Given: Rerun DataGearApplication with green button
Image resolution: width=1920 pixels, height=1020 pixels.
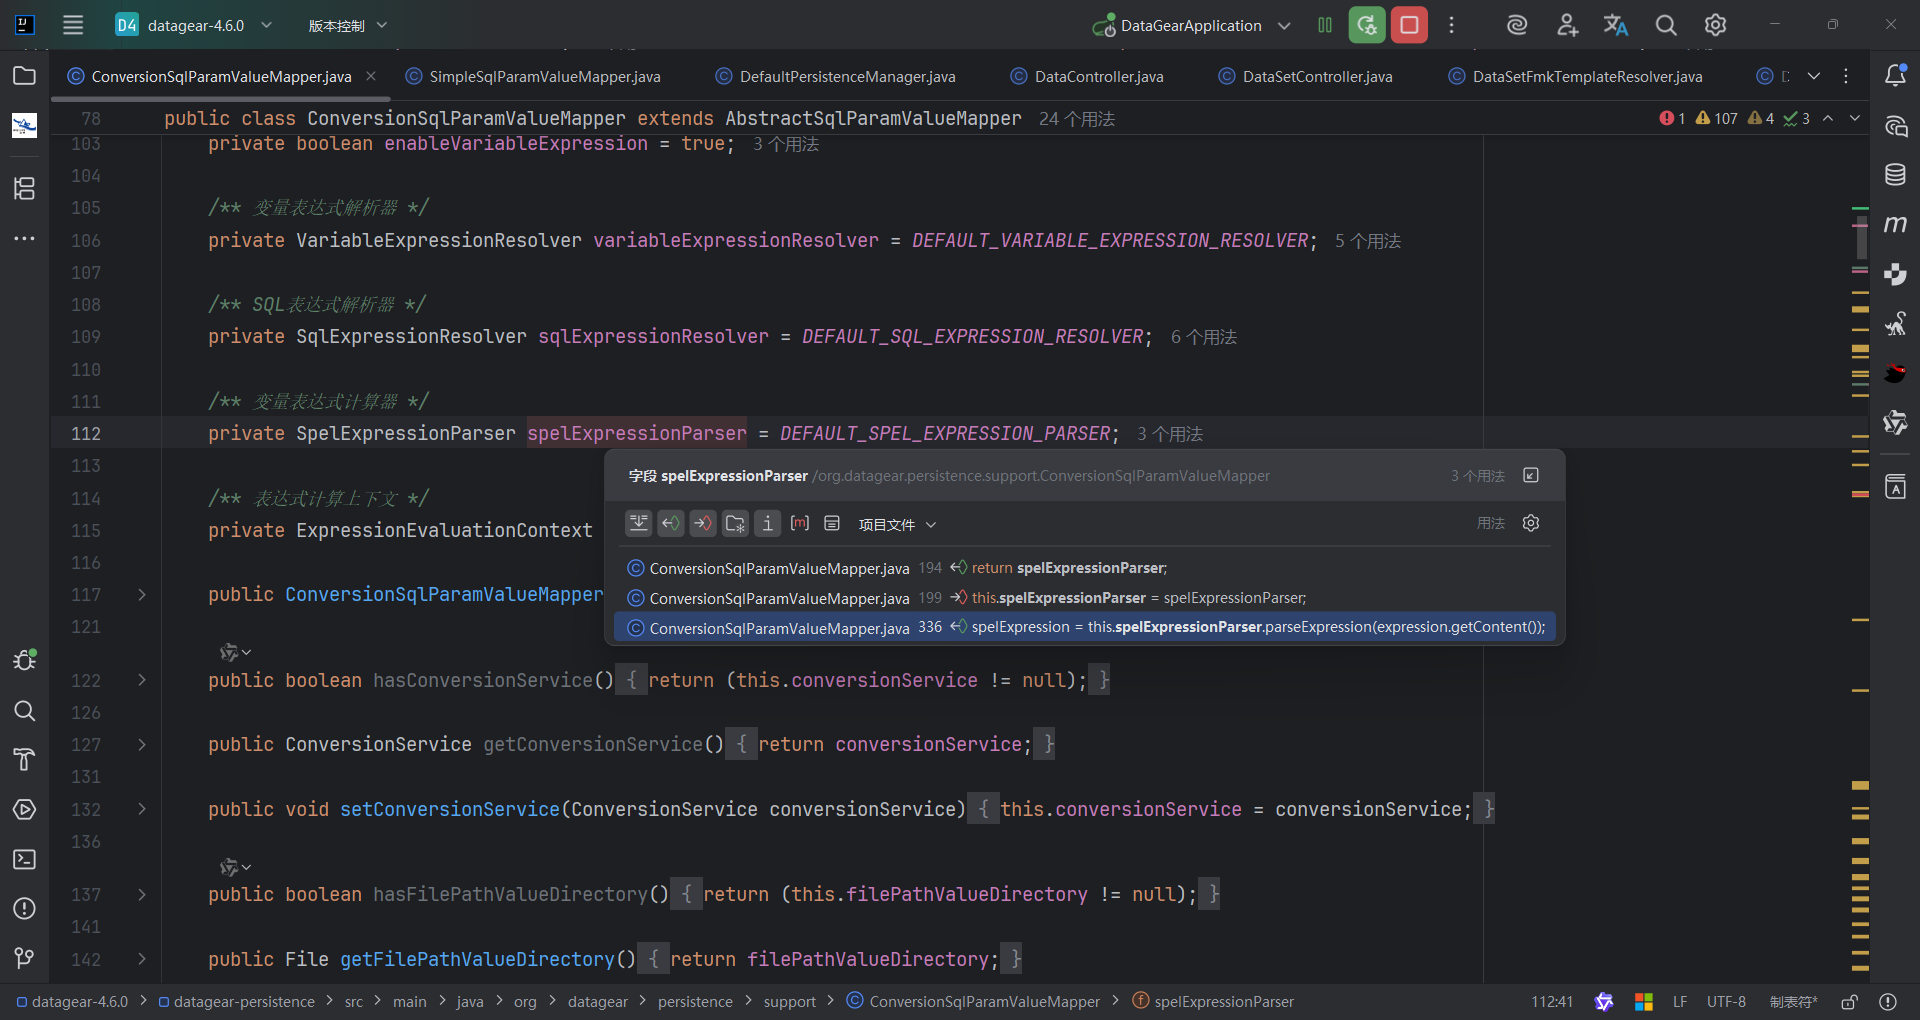Looking at the screenshot, I should point(1367,25).
